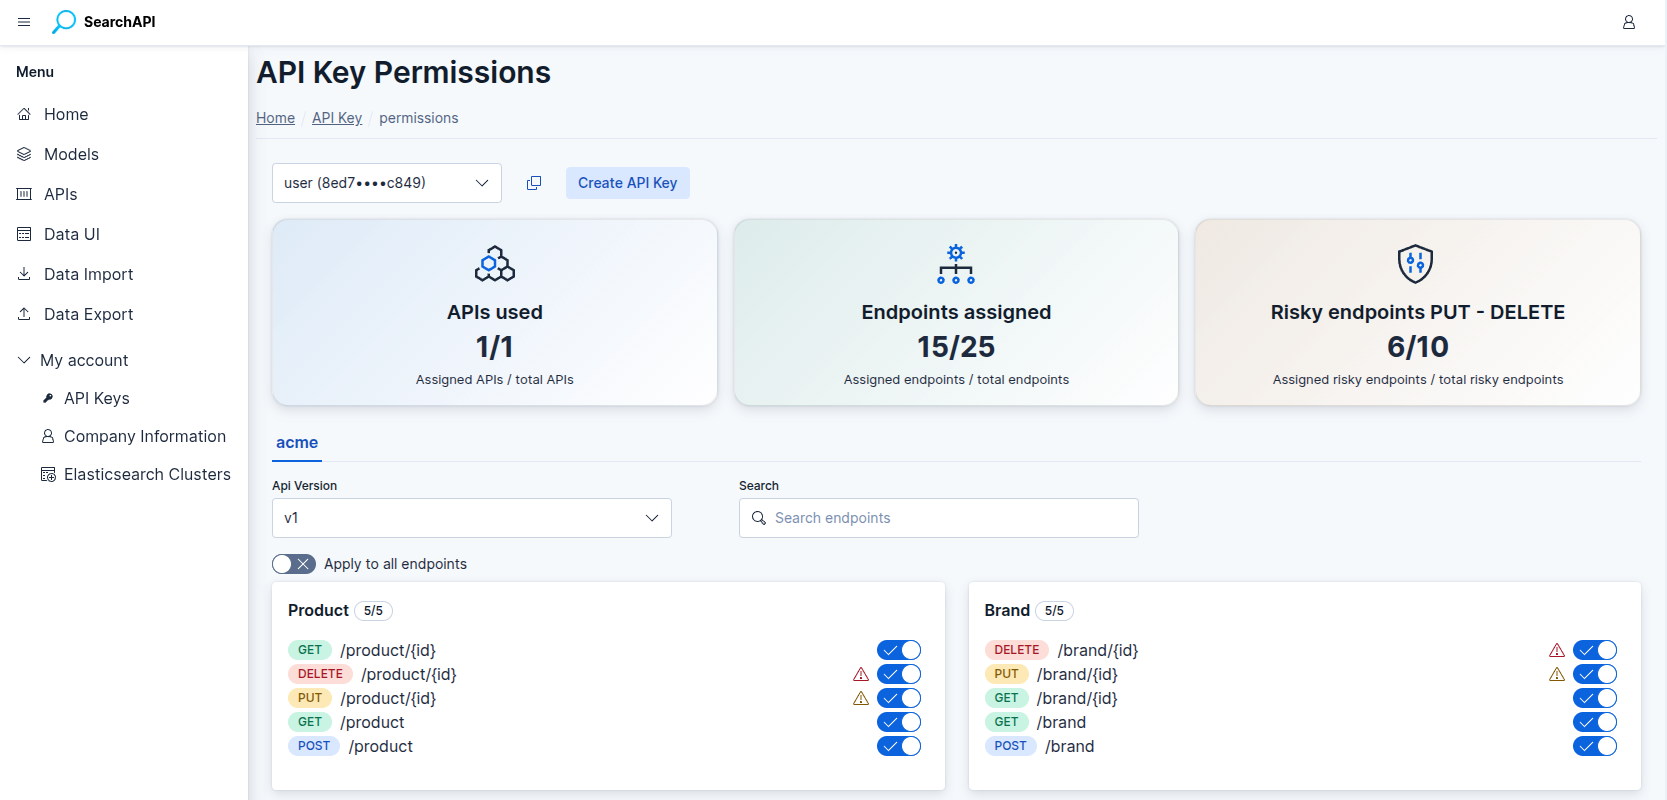Click the APIs sidebar icon
This screenshot has width=1667, height=800.
24,194
